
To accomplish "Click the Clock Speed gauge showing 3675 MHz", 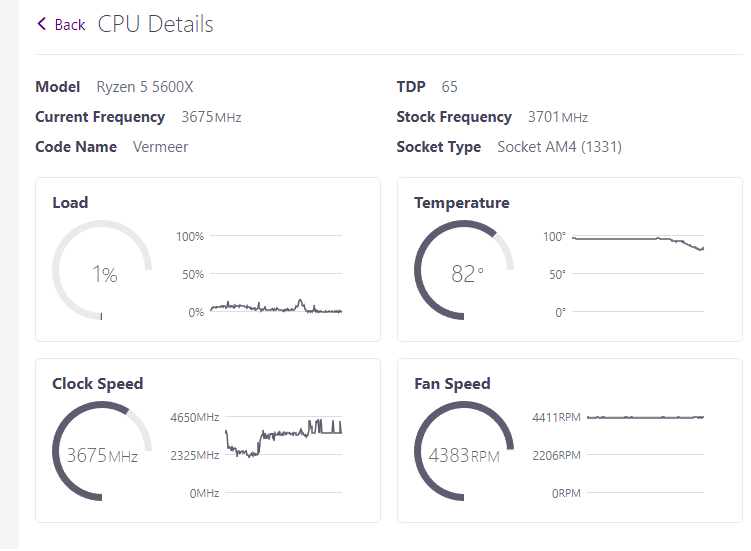I will pyautogui.click(x=102, y=455).
